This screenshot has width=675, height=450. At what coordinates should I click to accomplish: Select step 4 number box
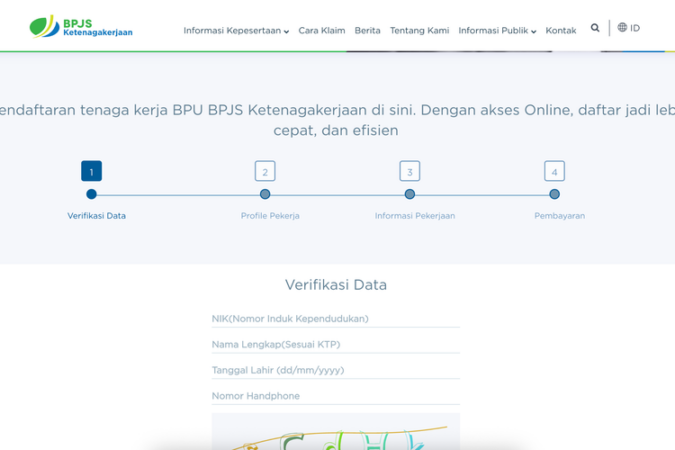554,171
